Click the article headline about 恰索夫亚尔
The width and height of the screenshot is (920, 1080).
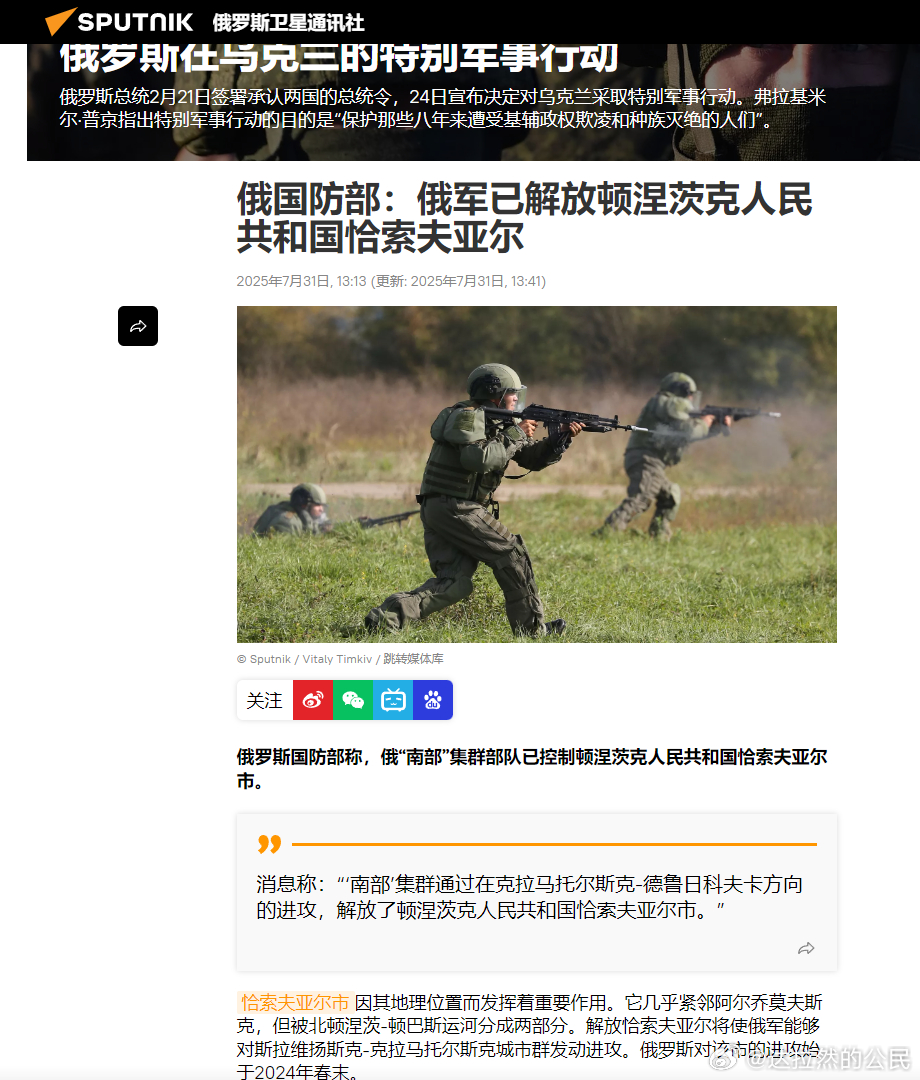pyautogui.click(x=524, y=218)
